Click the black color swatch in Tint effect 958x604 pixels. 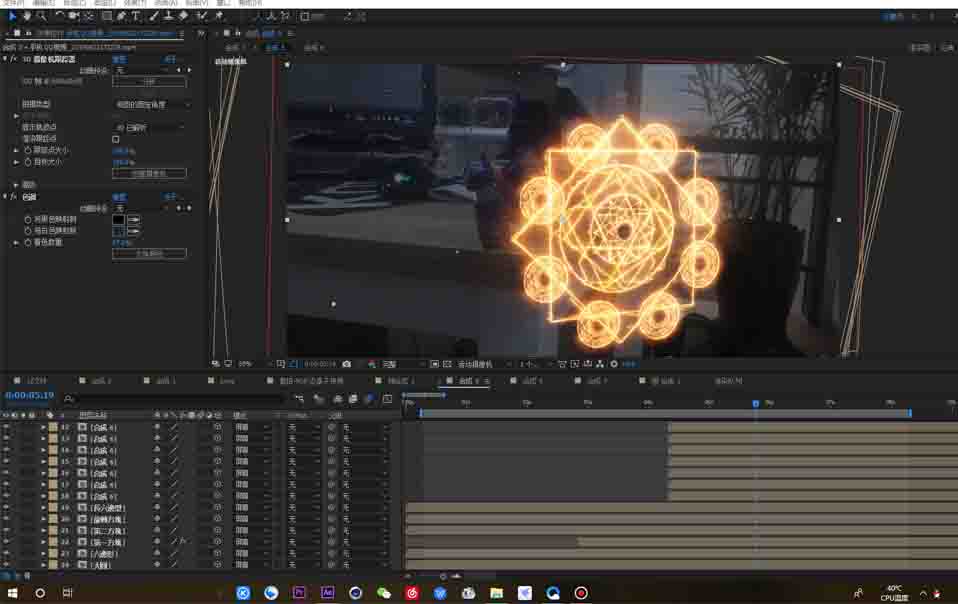coord(118,219)
